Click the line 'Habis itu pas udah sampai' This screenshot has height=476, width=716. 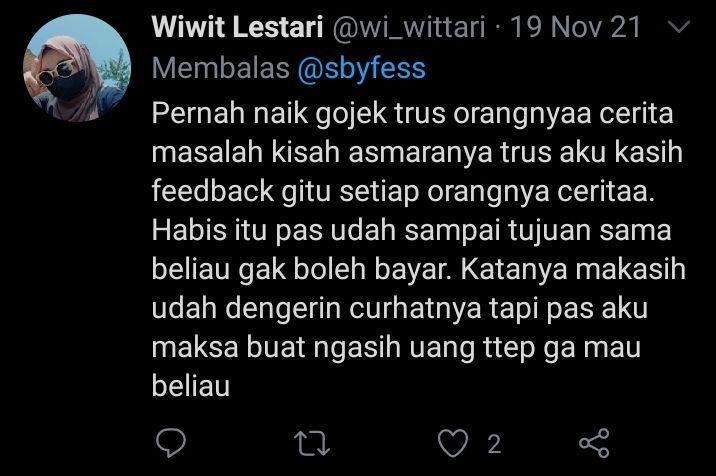tap(326, 230)
